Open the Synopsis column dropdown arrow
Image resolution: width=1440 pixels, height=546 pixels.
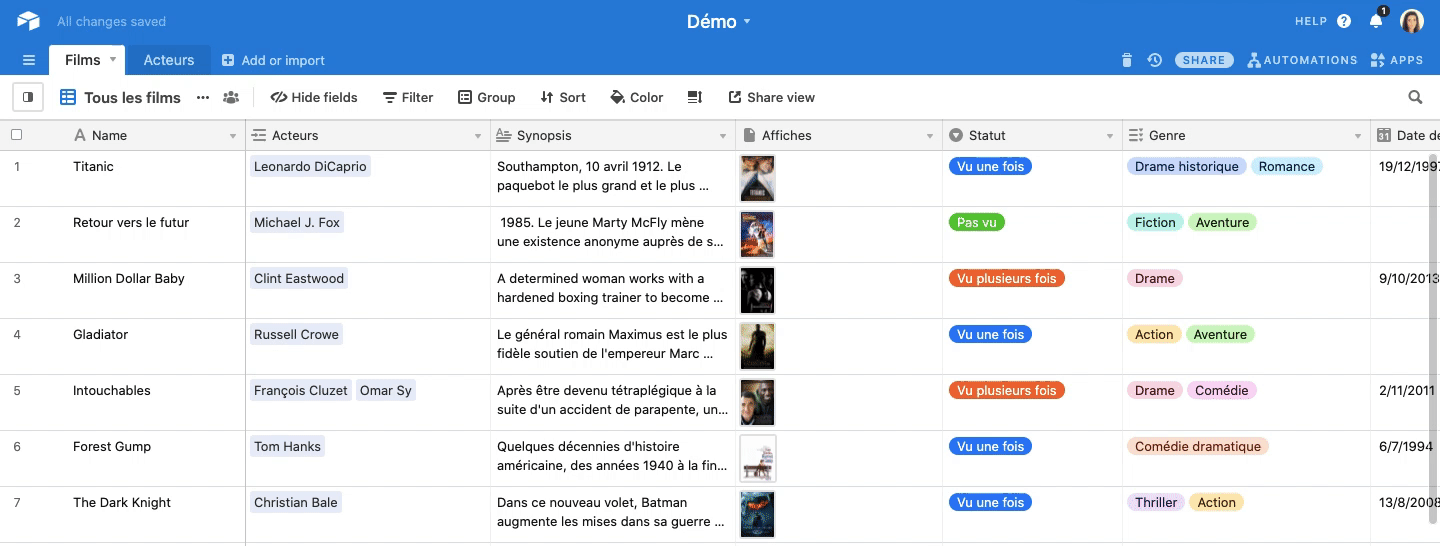[x=723, y=136]
